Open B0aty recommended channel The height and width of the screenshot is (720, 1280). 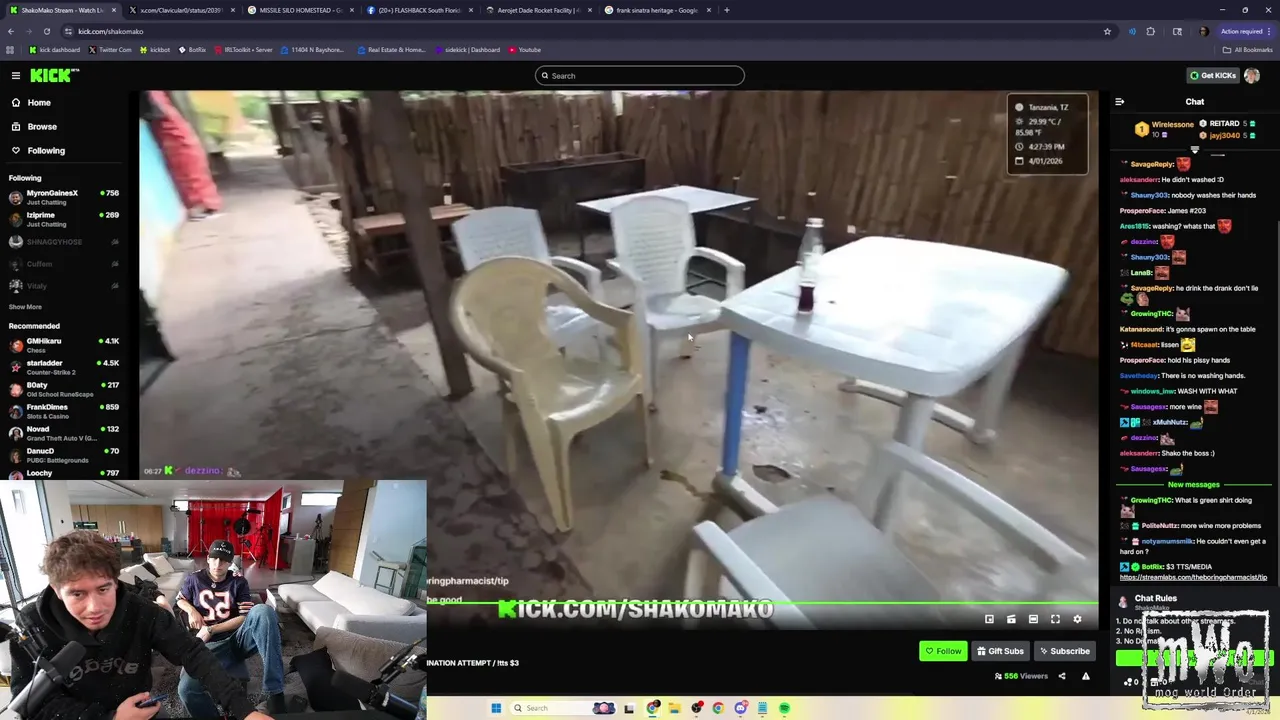click(x=63, y=389)
